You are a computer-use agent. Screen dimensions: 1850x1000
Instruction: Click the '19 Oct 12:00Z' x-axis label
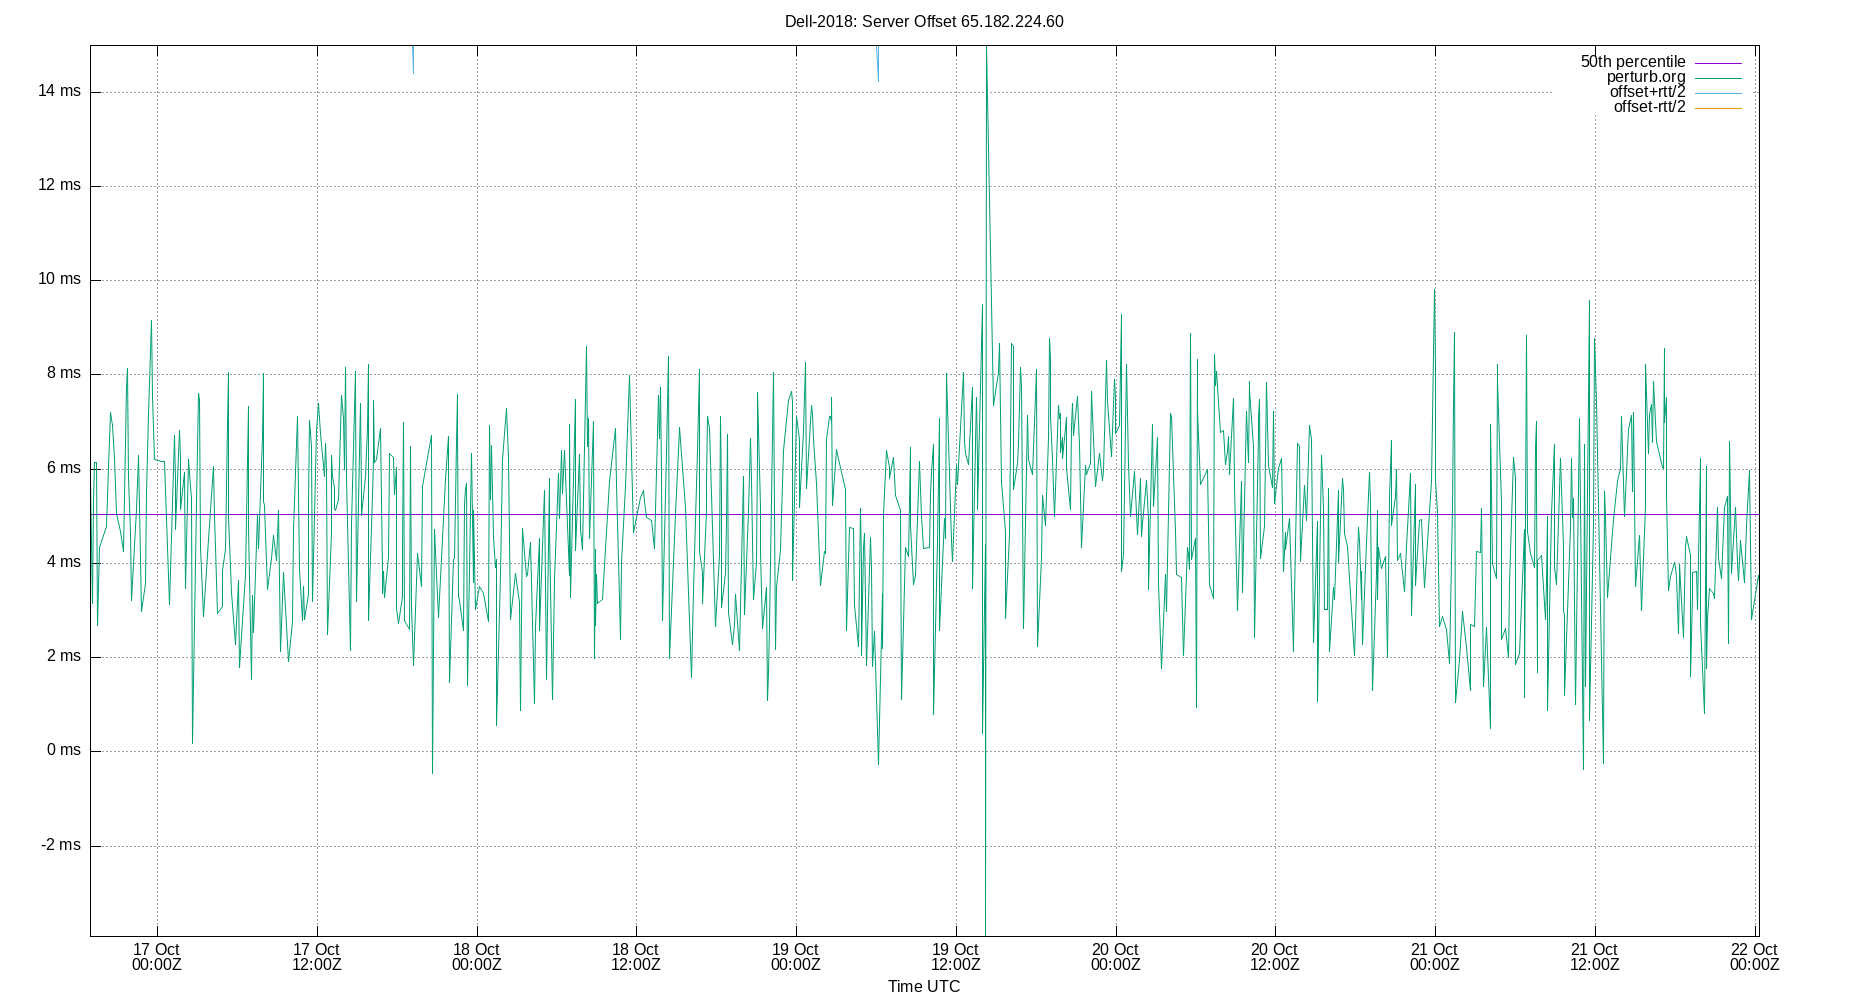[x=956, y=957]
